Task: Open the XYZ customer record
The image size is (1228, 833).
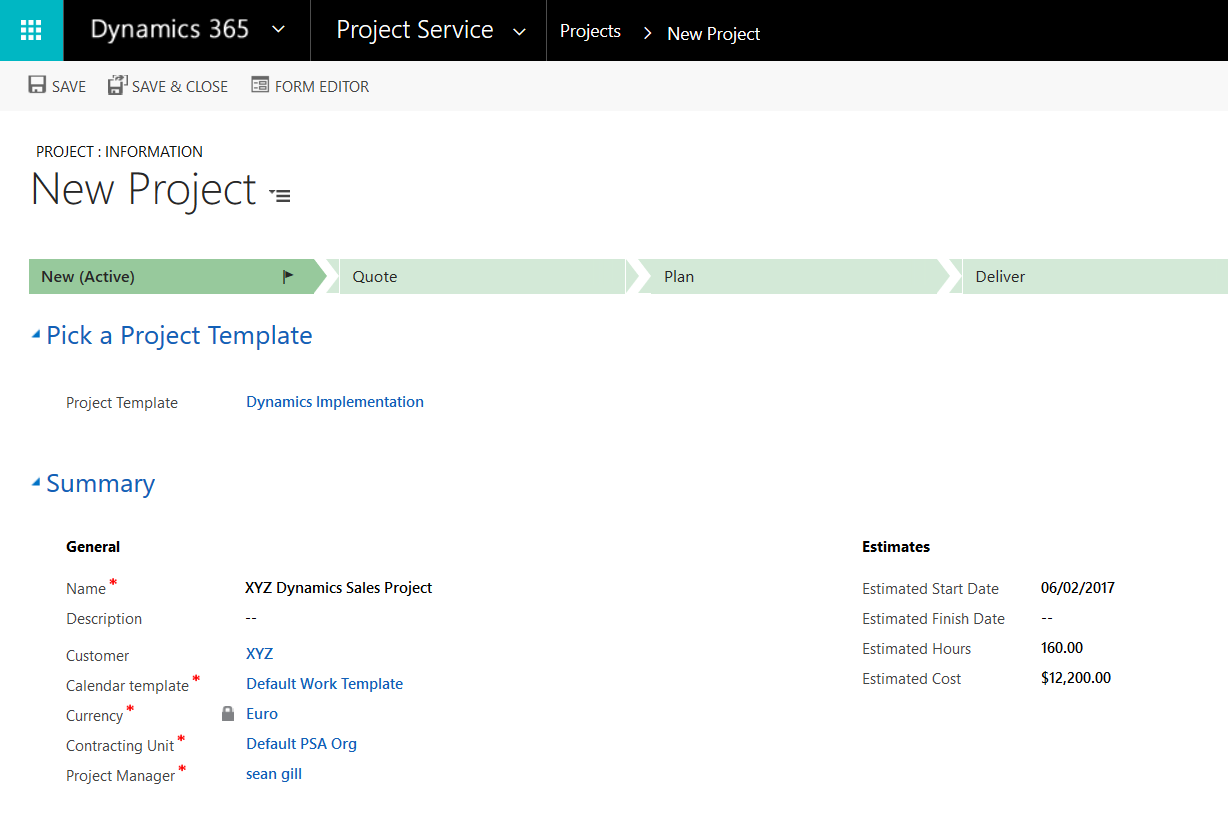Action: click(x=259, y=653)
